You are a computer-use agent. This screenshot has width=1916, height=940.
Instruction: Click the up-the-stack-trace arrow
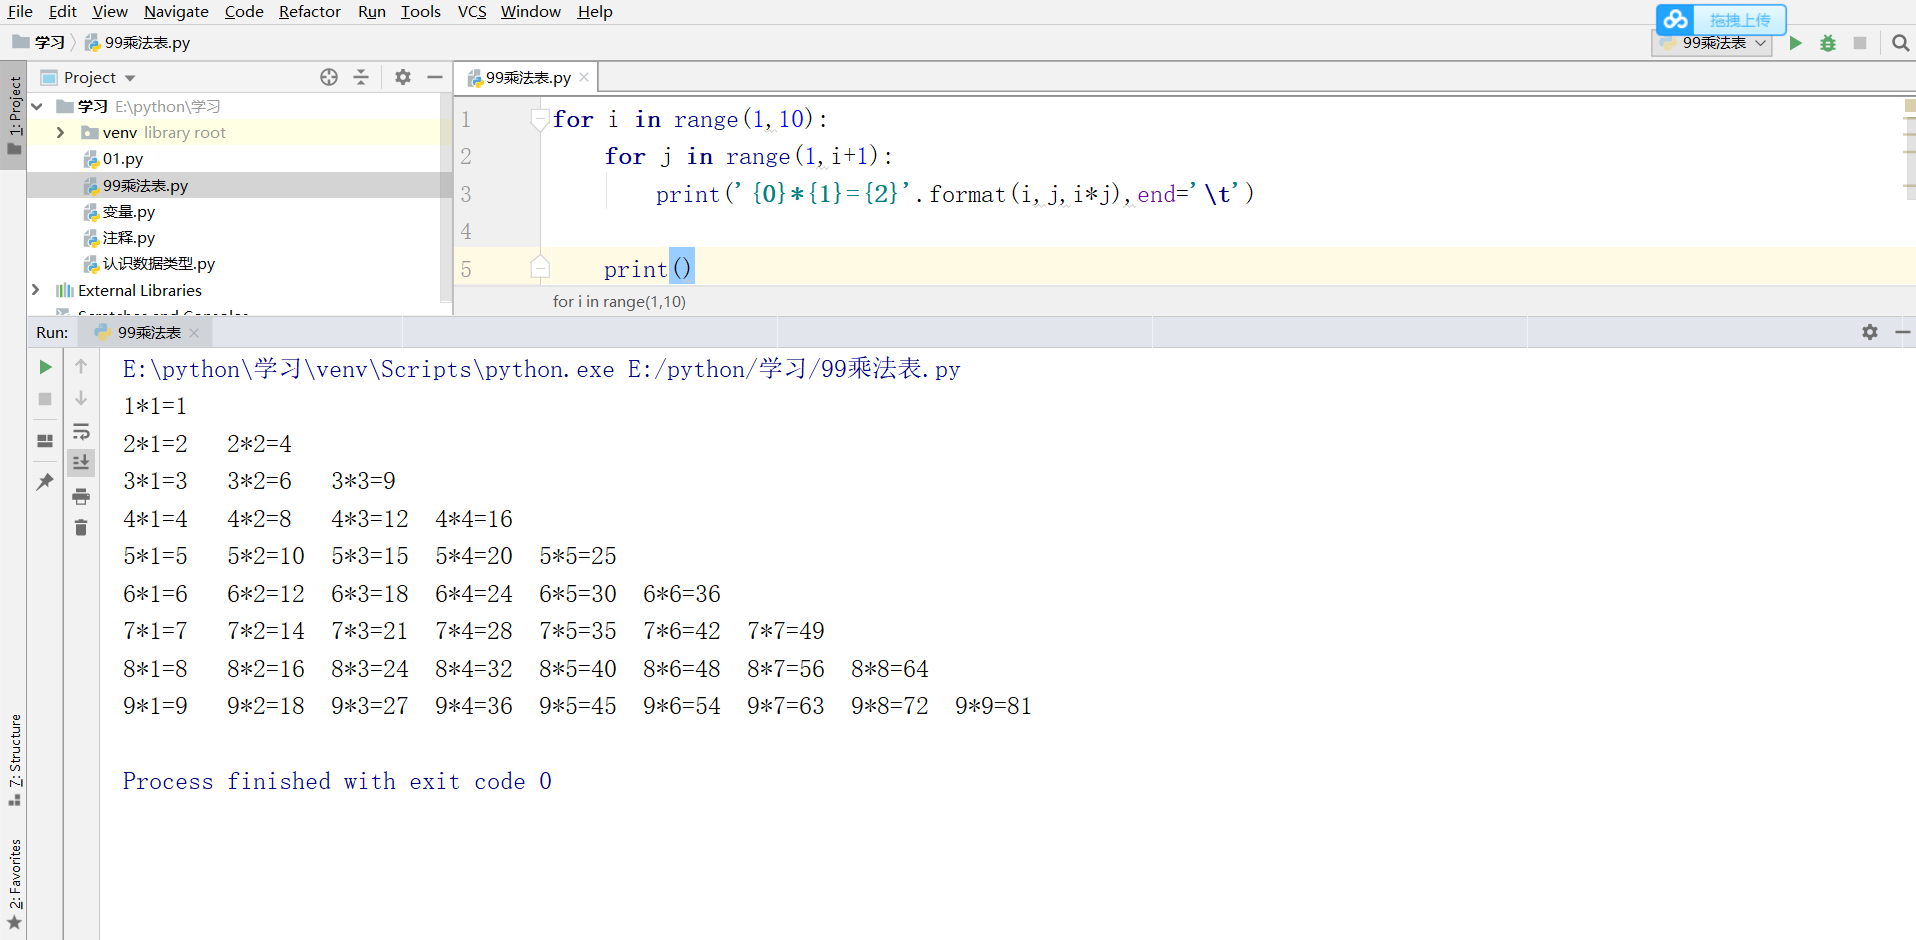coord(81,367)
